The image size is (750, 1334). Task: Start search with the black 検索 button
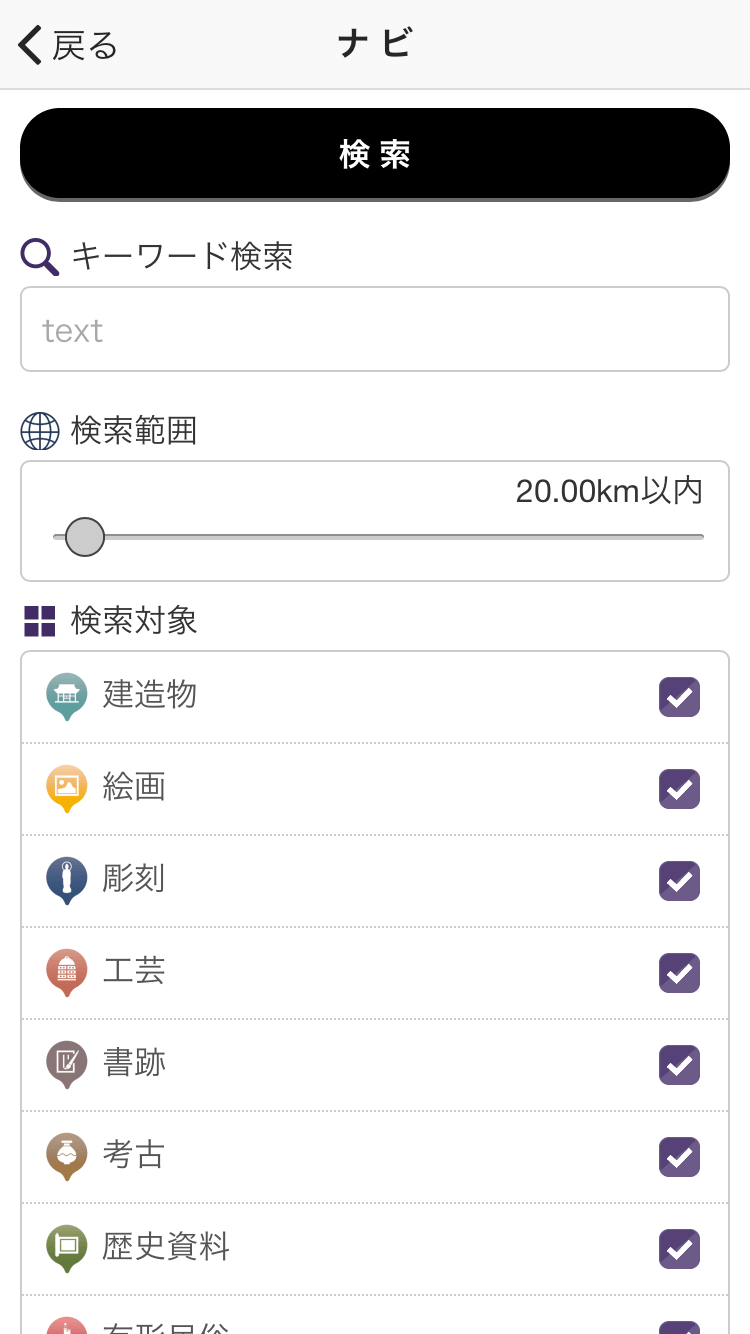point(375,154)
